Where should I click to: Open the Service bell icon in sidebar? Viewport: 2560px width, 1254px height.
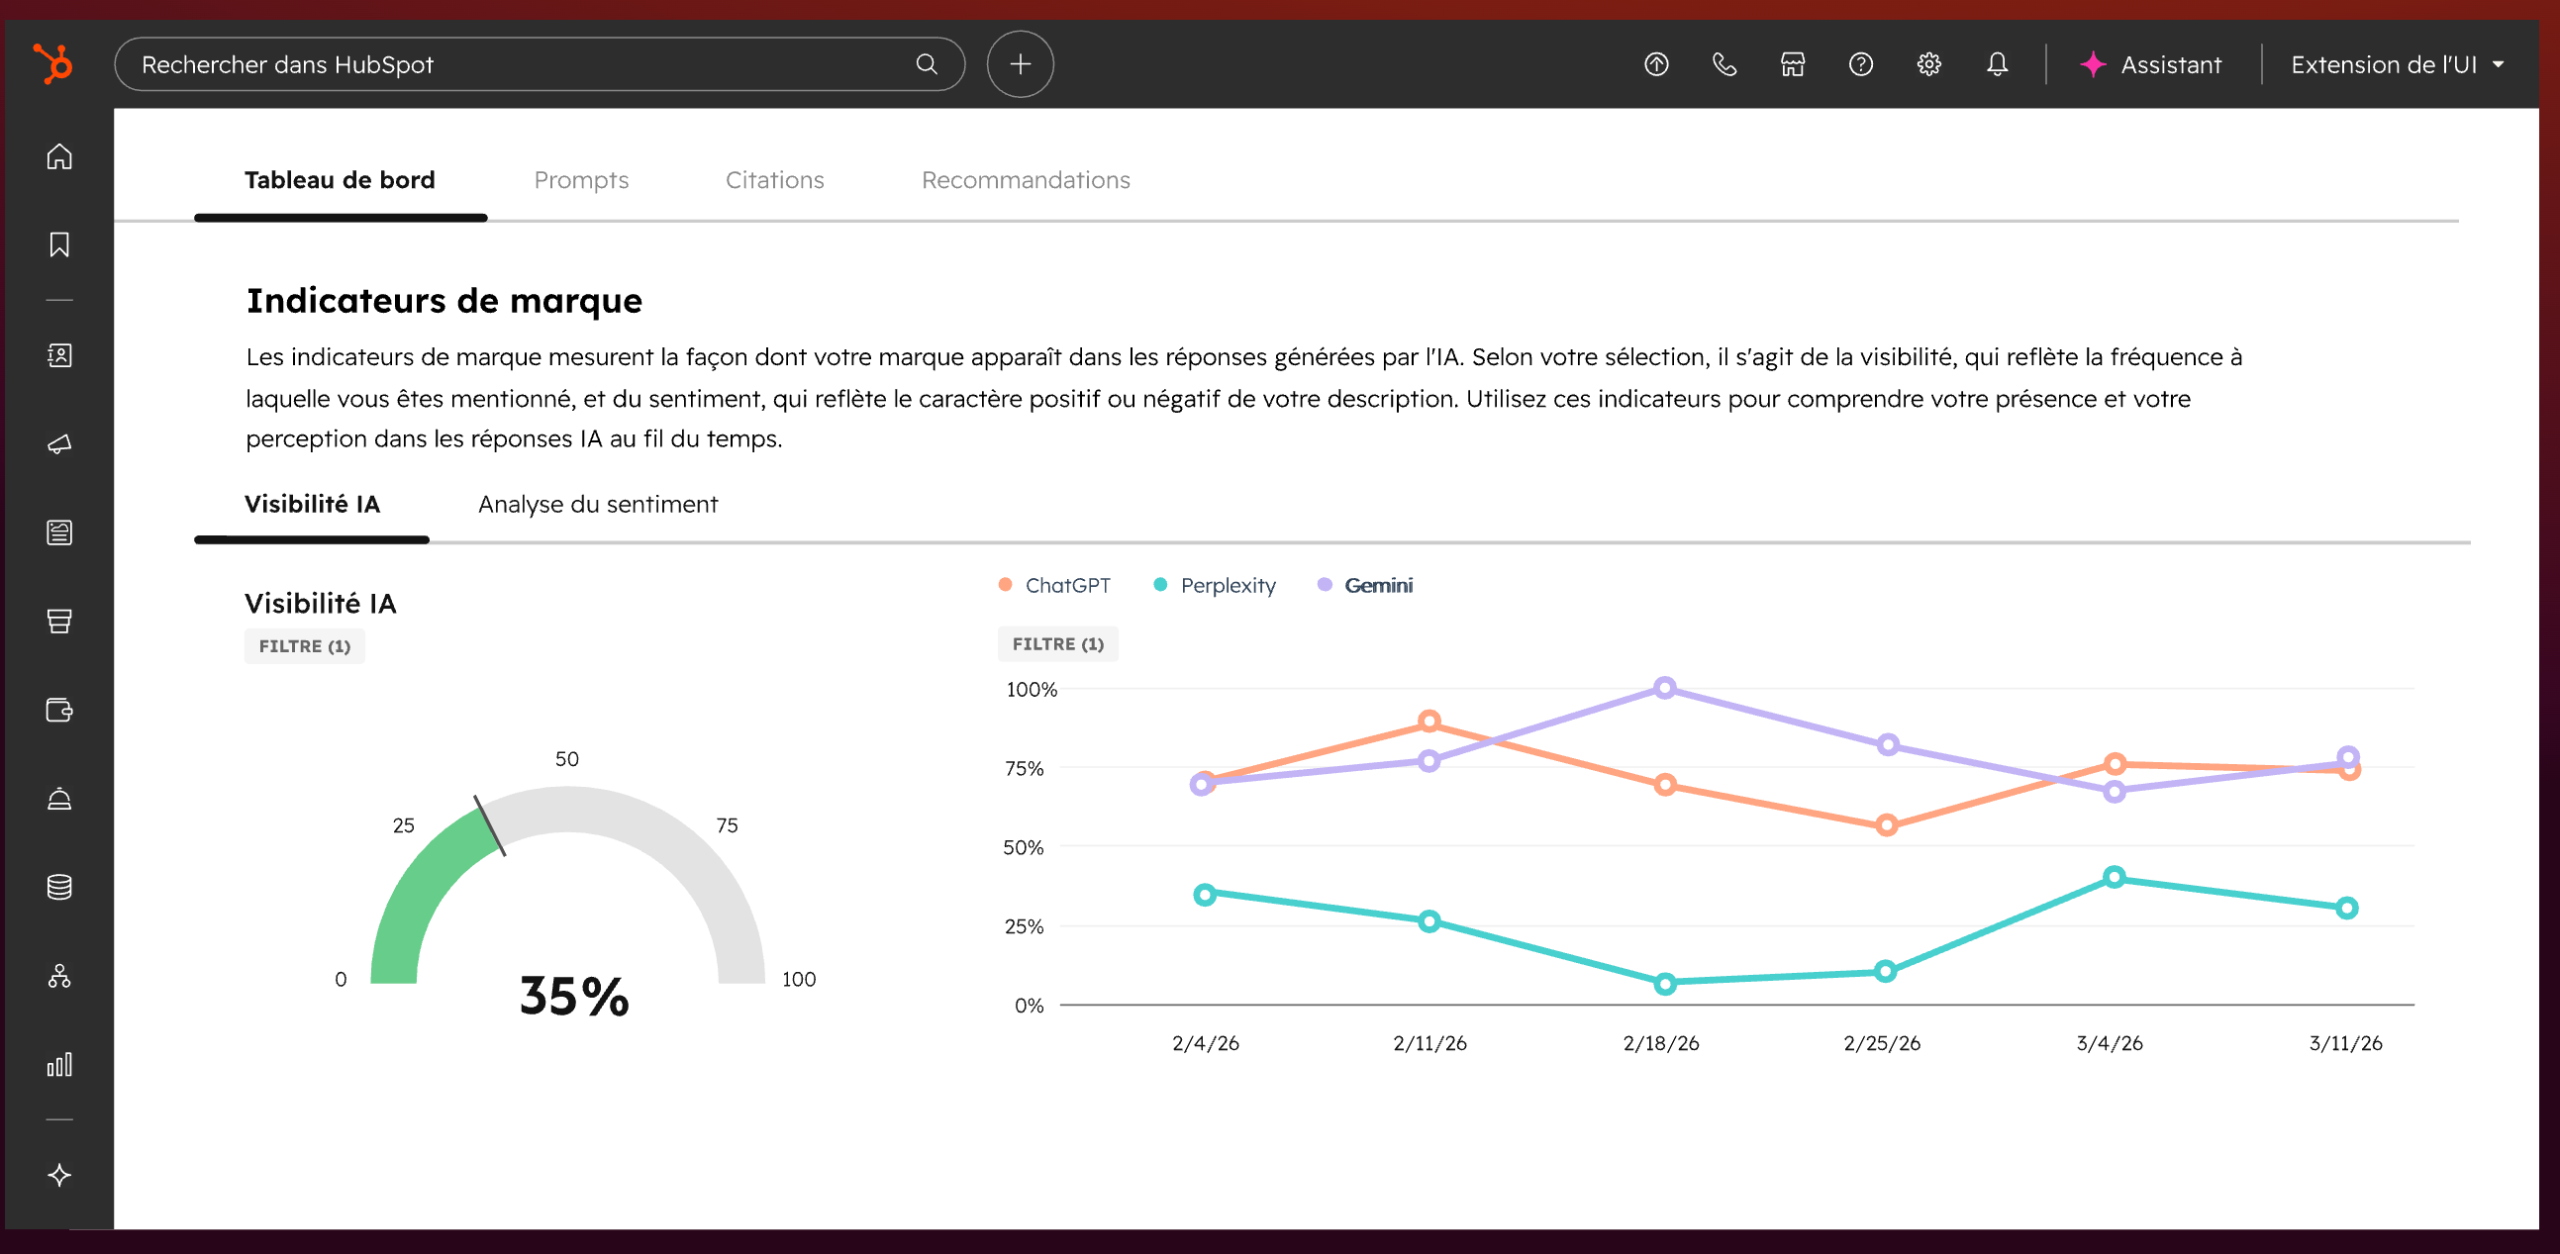point(59,798)
